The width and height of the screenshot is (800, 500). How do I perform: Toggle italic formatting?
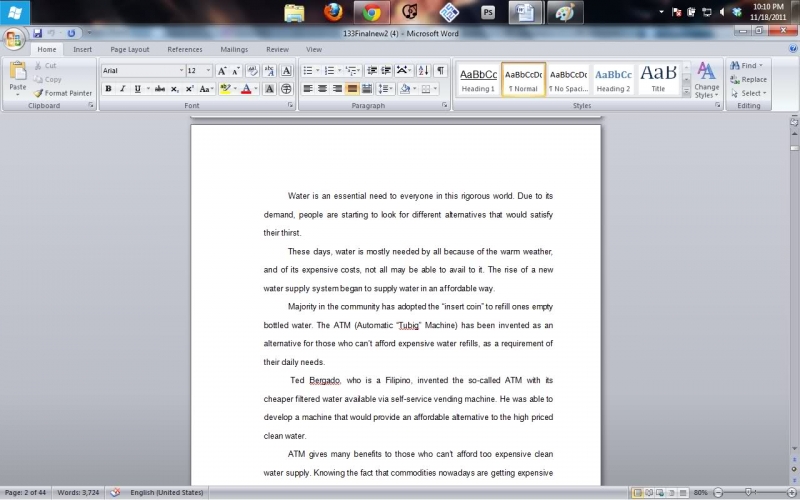(122, 89)
